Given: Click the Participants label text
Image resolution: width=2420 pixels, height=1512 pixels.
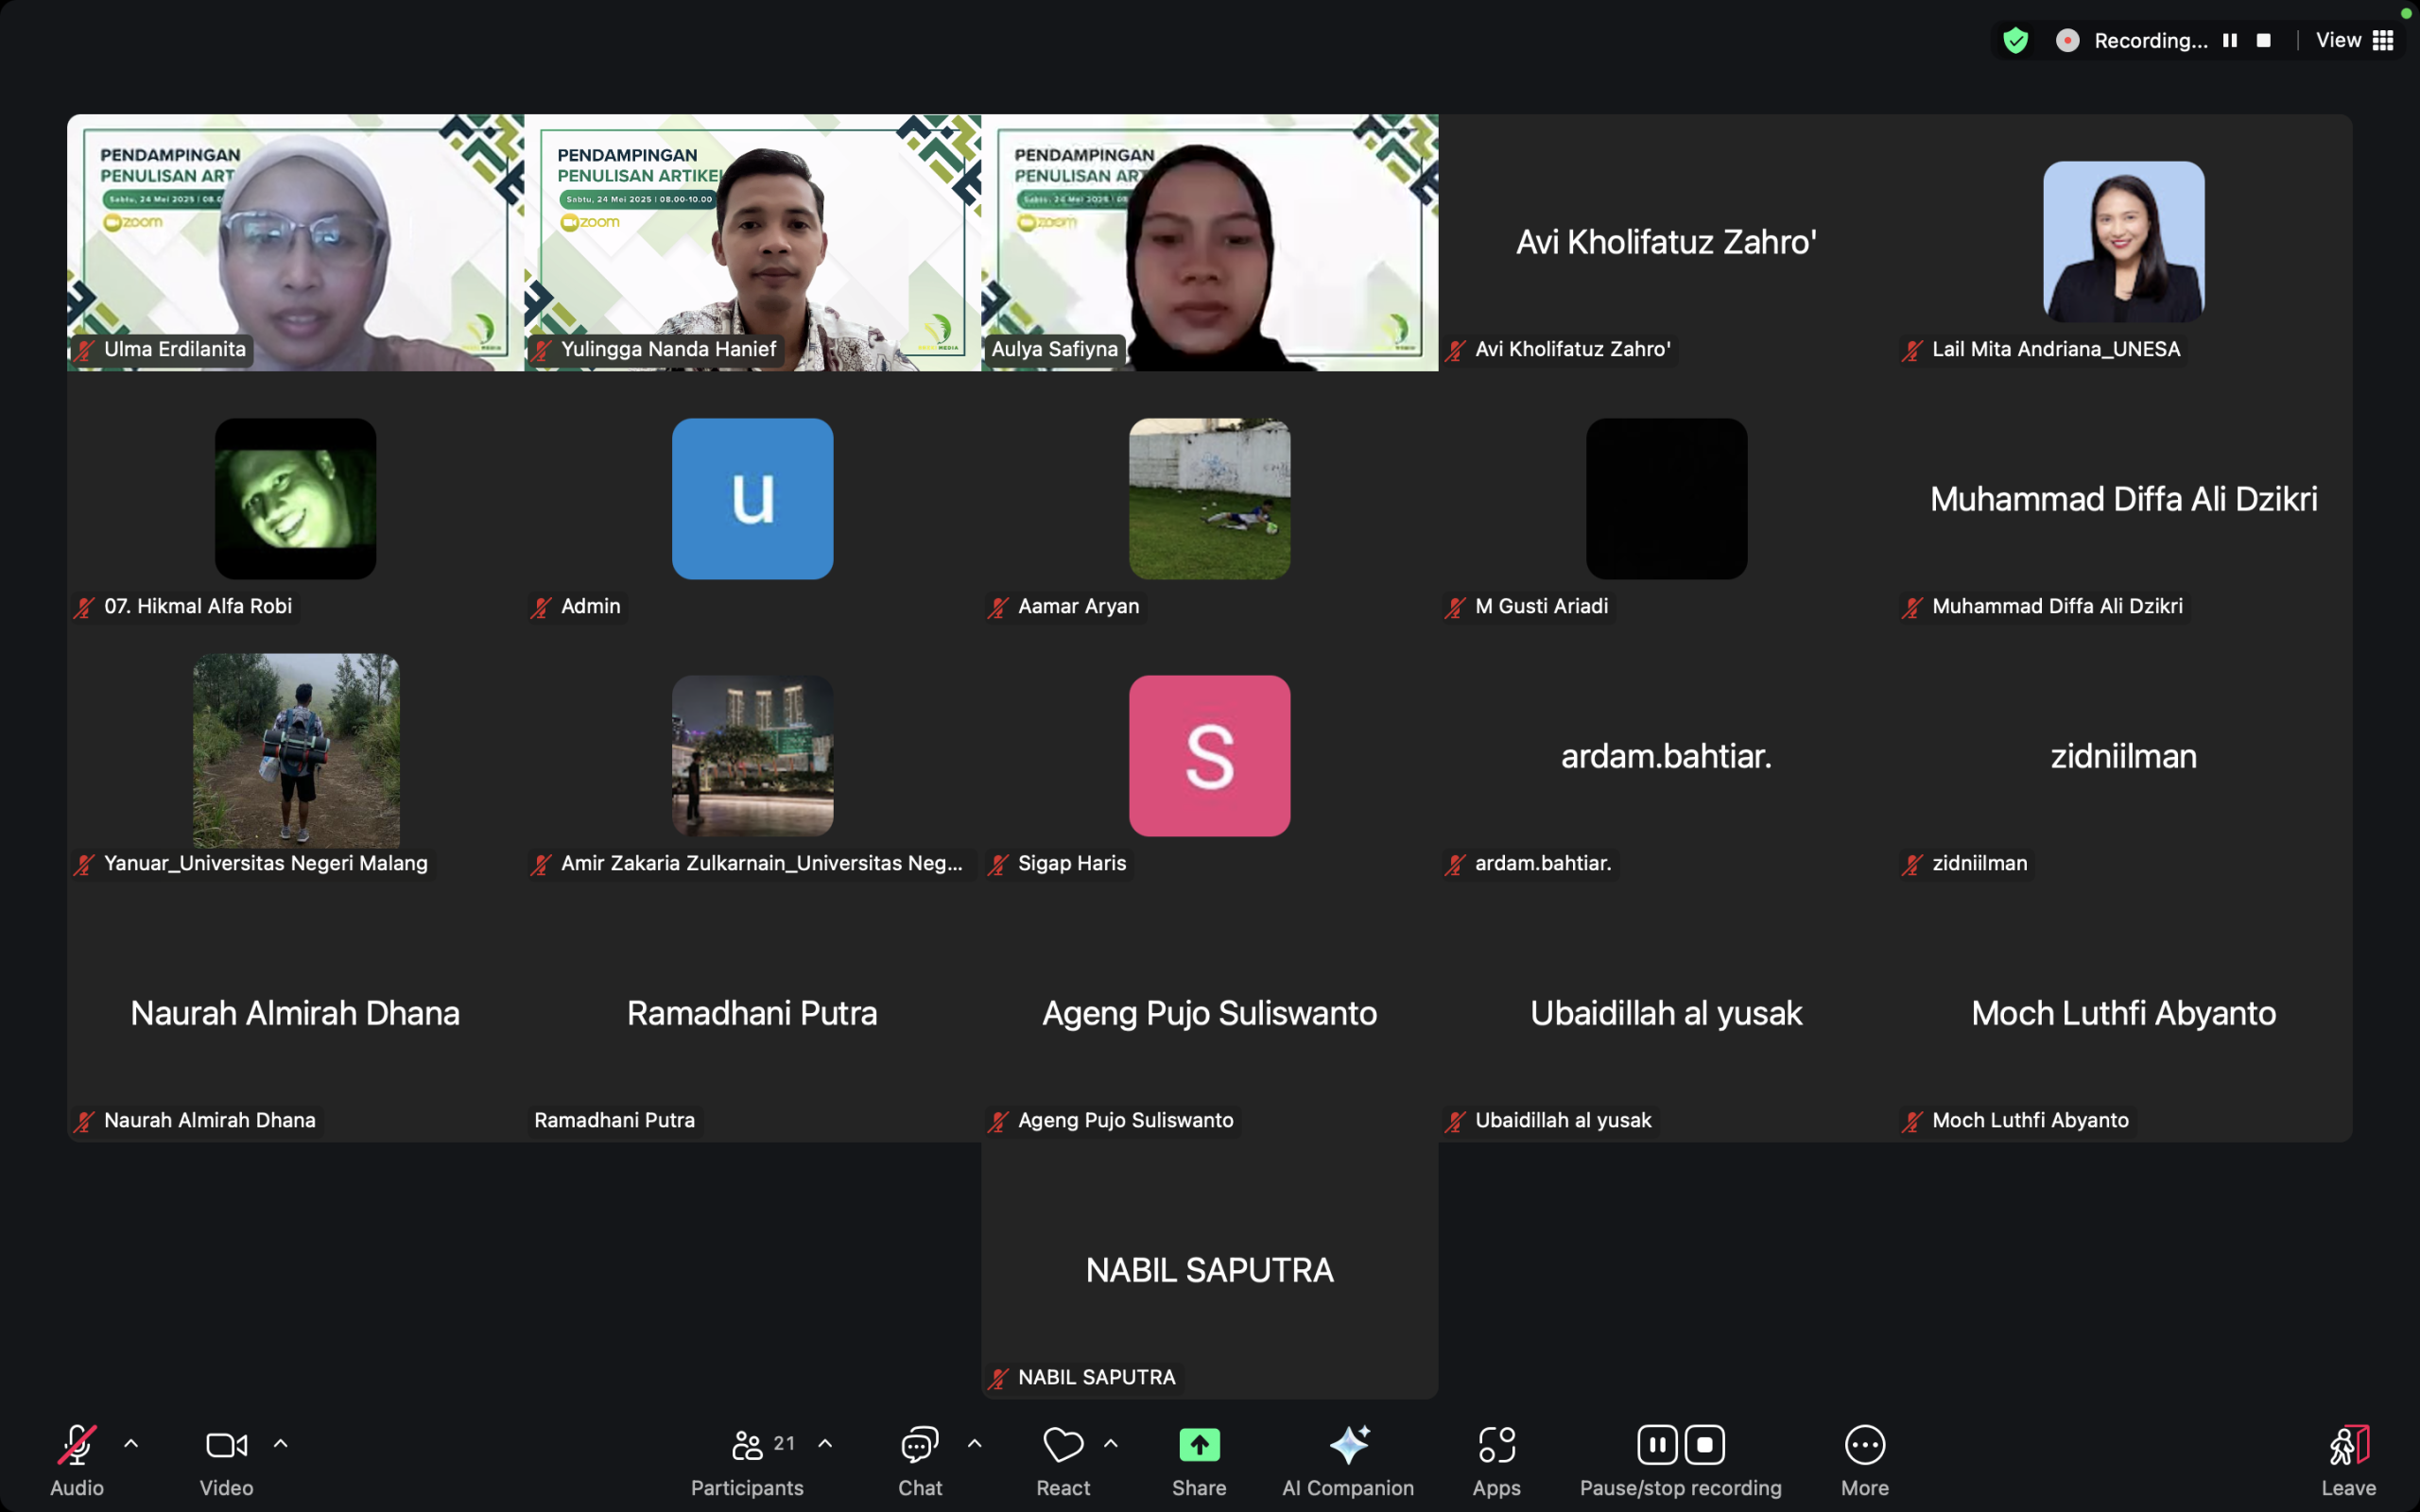Looking at the screenshot, I should 747,1487.
